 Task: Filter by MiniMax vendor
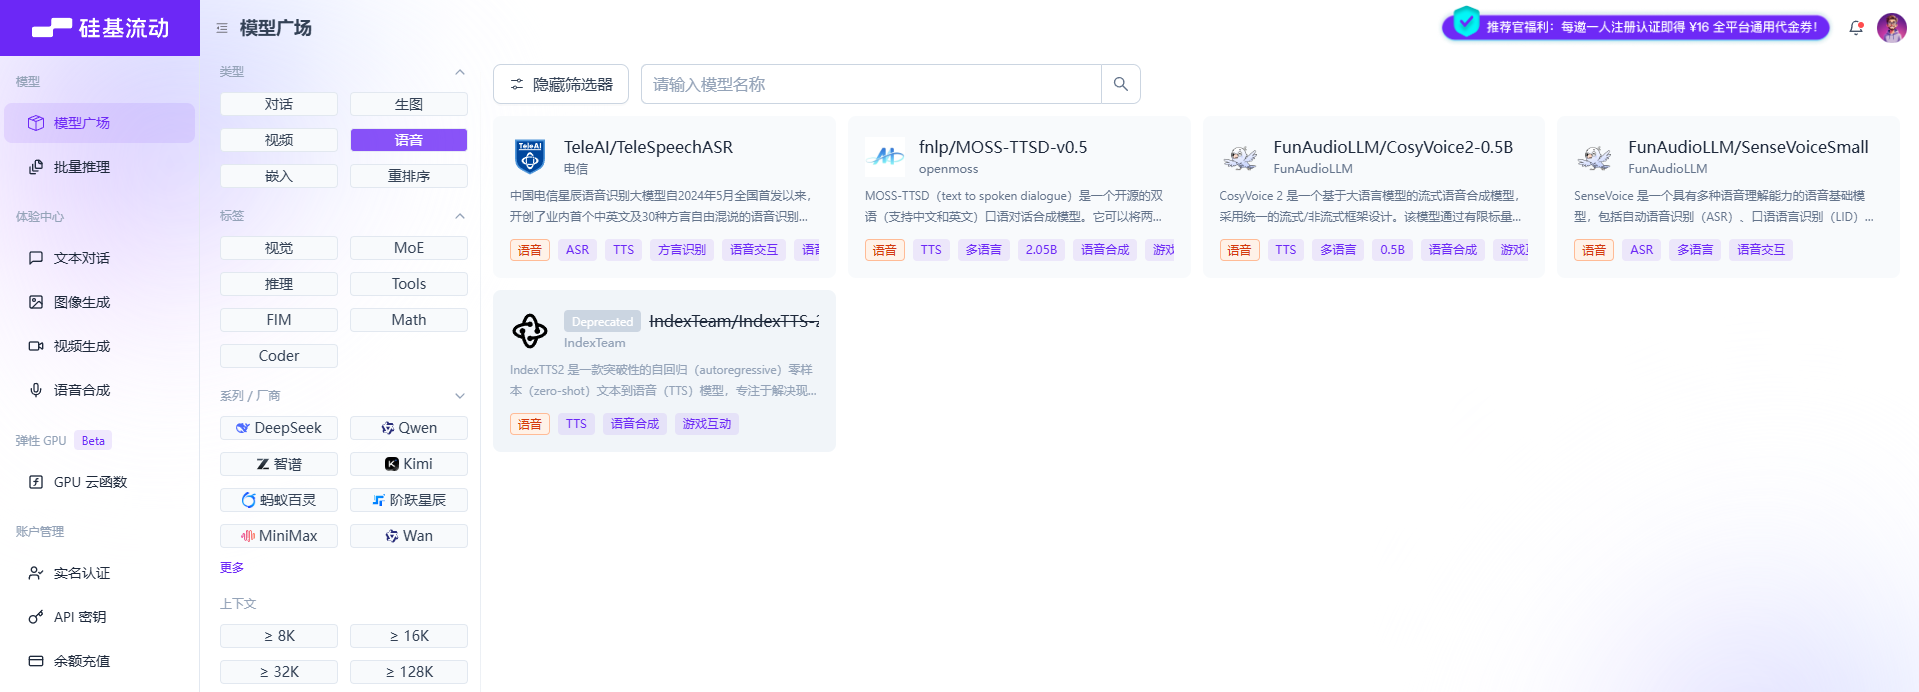(x=279, y=536)
